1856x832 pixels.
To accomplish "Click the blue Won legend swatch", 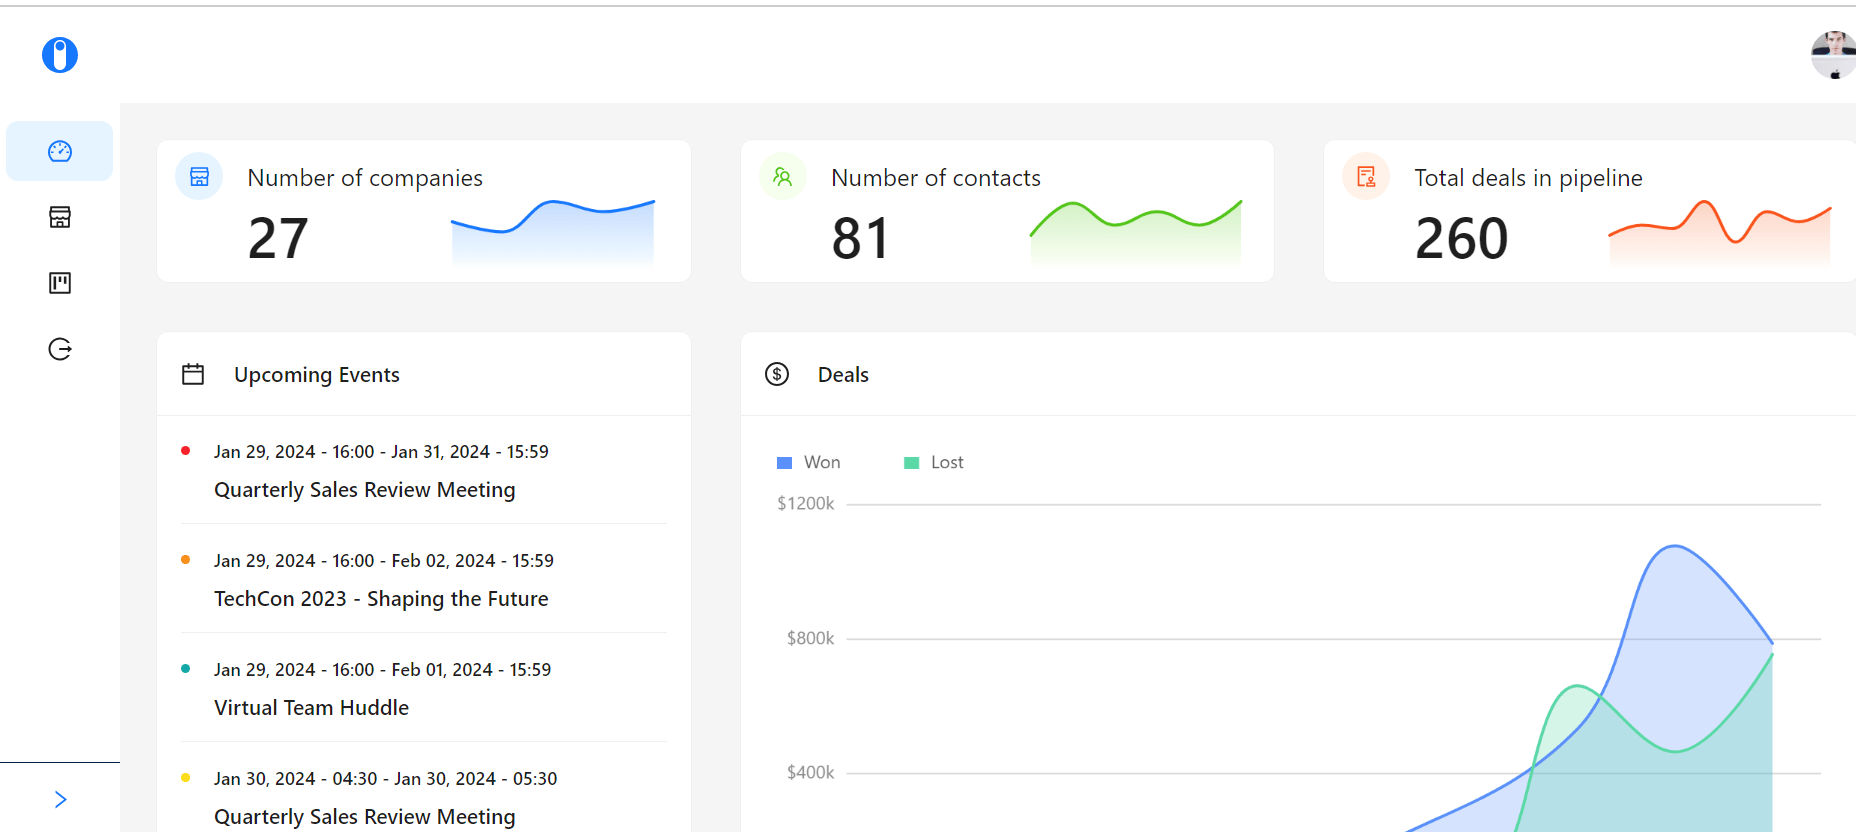I will pos(785,463).
